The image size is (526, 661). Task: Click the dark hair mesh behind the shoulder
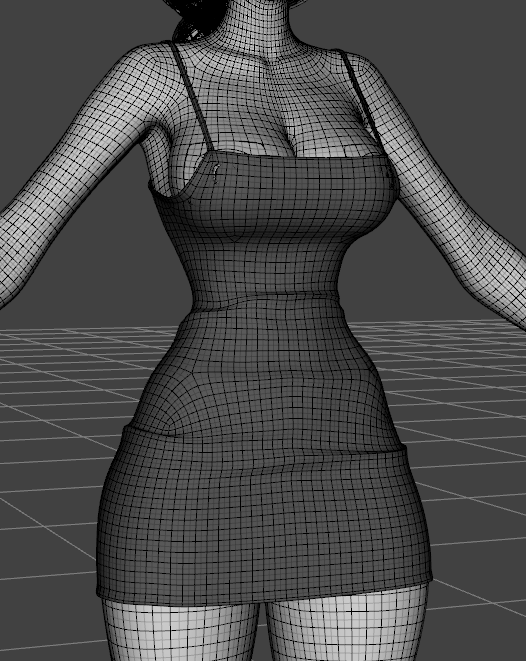[198, 19]
